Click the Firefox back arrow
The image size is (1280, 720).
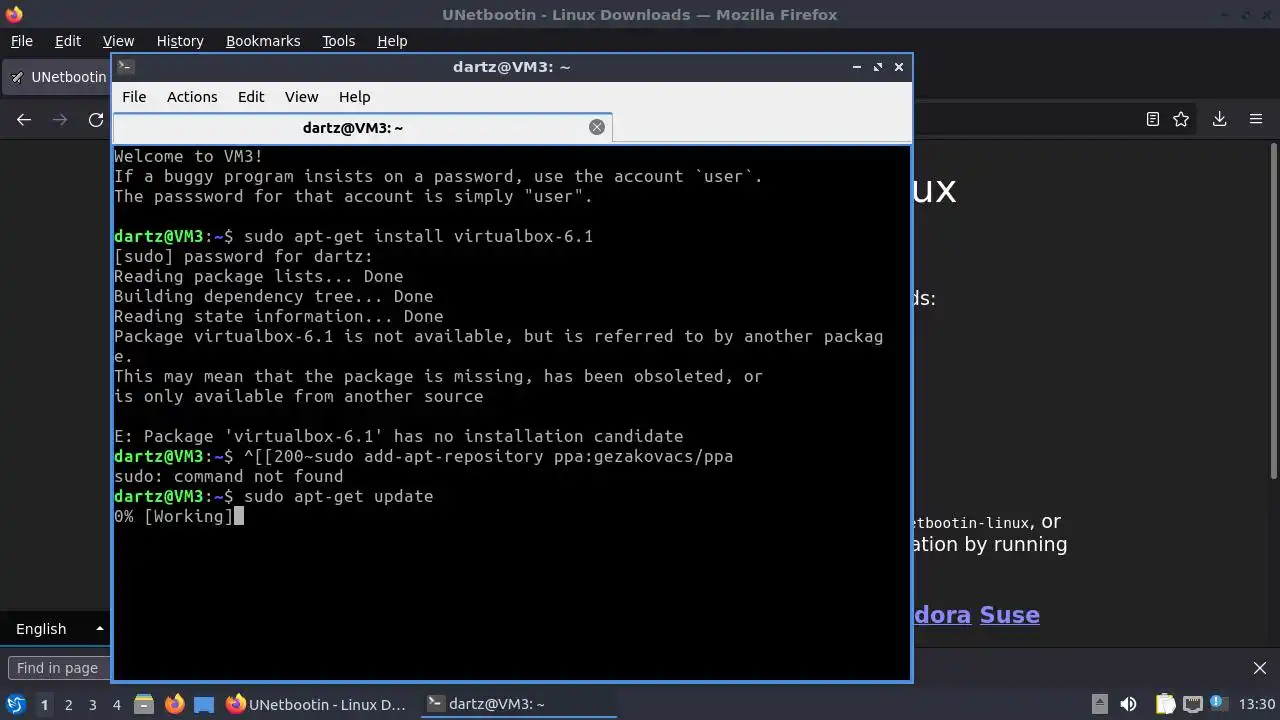[x=24, y=119]
